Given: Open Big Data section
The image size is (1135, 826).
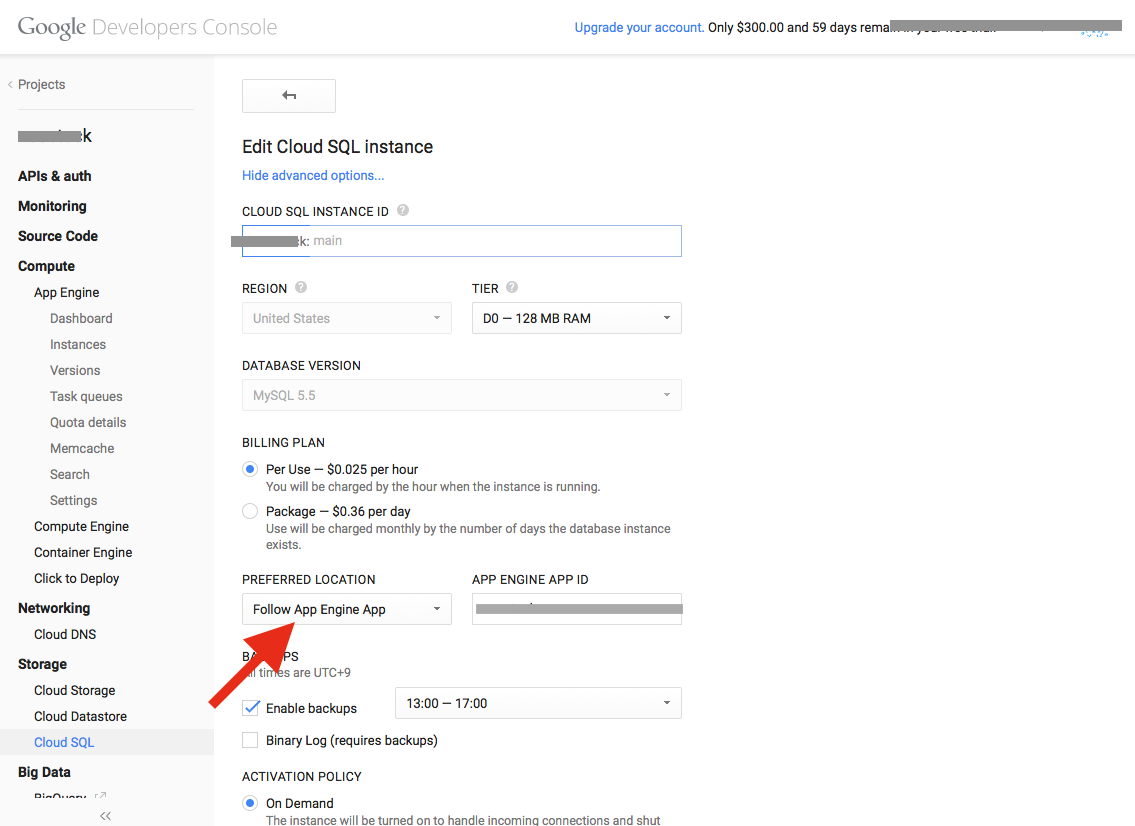Looking at the screenshot, I should click(x=44, y=772).
